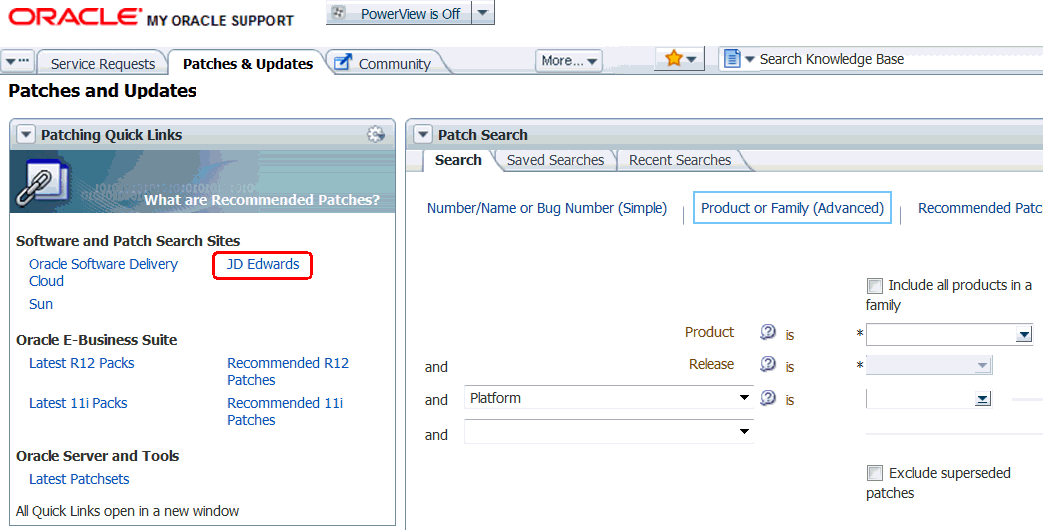Collapse the Patching Quick Links panel
The height and width of the screenshot is (530, 1043).
point(25,135)
